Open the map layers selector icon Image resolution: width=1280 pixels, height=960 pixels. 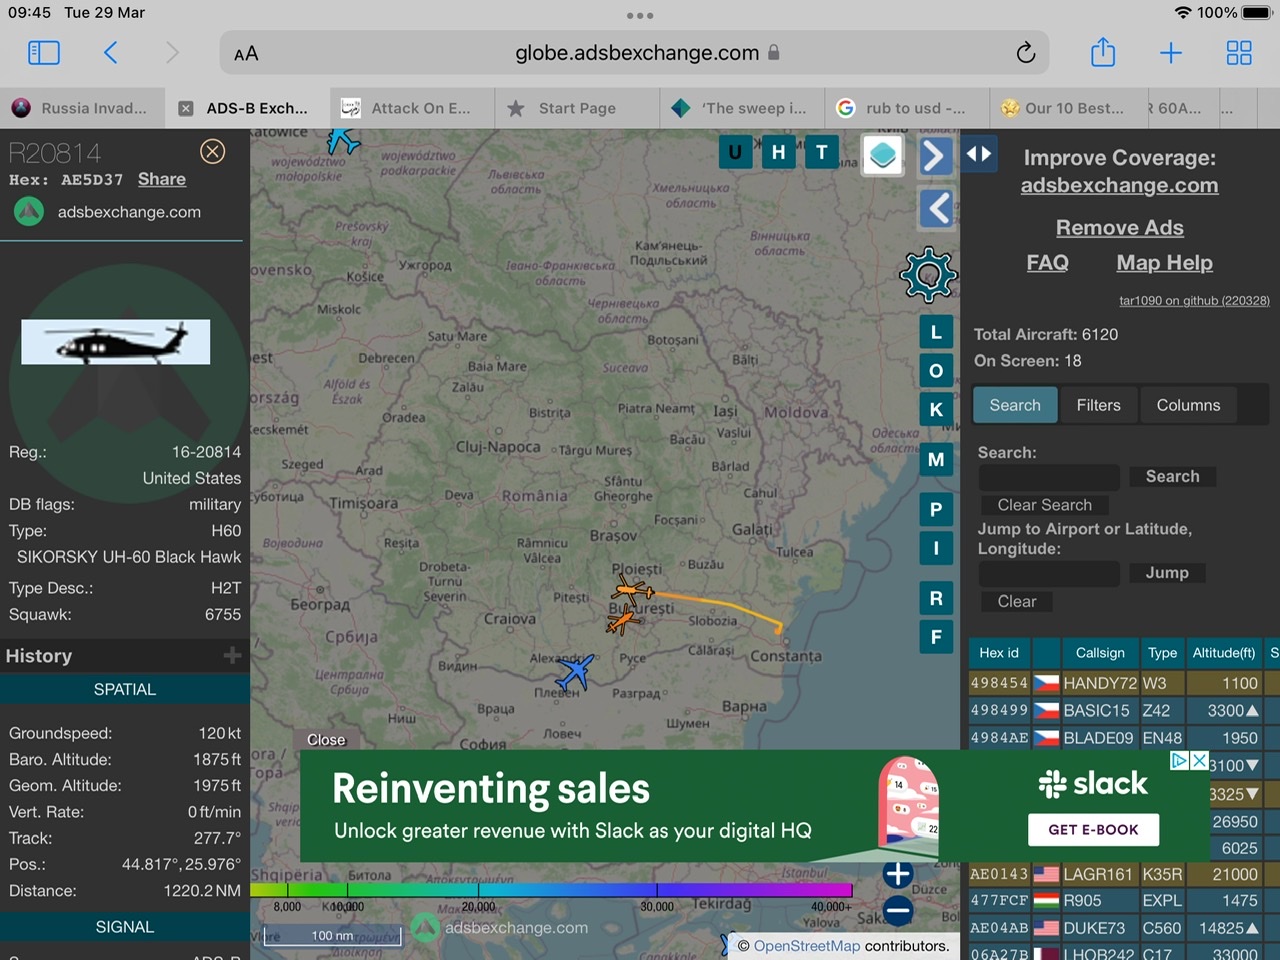tap(882, 156)
